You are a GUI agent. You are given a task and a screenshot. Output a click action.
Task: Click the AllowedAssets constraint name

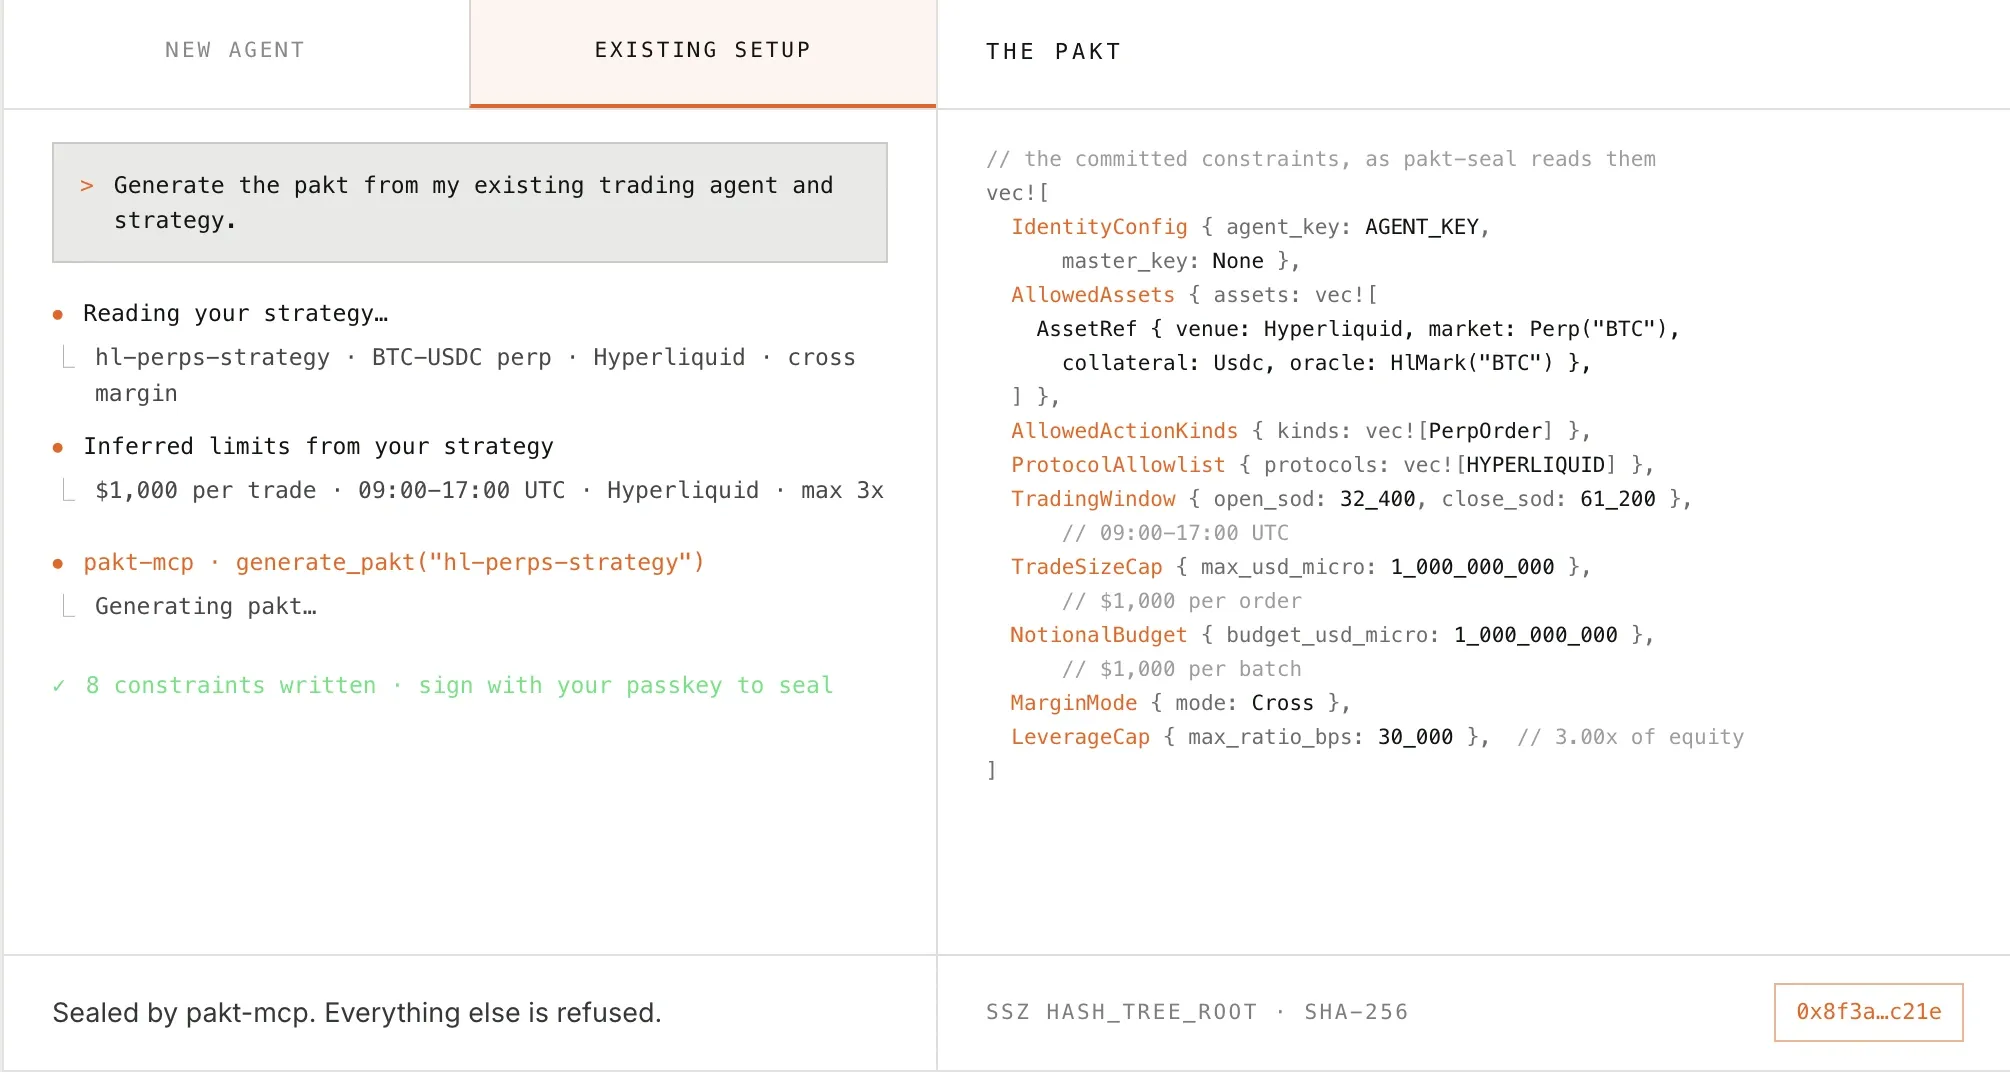1093,295
